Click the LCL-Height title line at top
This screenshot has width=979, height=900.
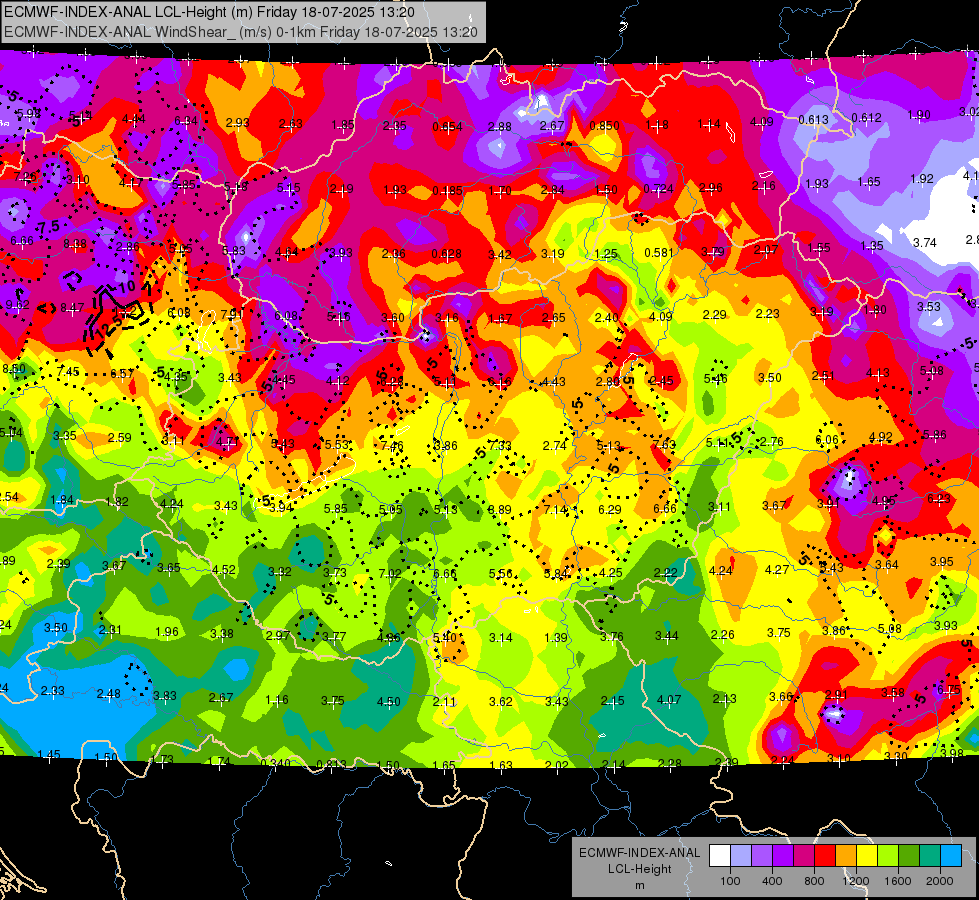coord(209,12)
